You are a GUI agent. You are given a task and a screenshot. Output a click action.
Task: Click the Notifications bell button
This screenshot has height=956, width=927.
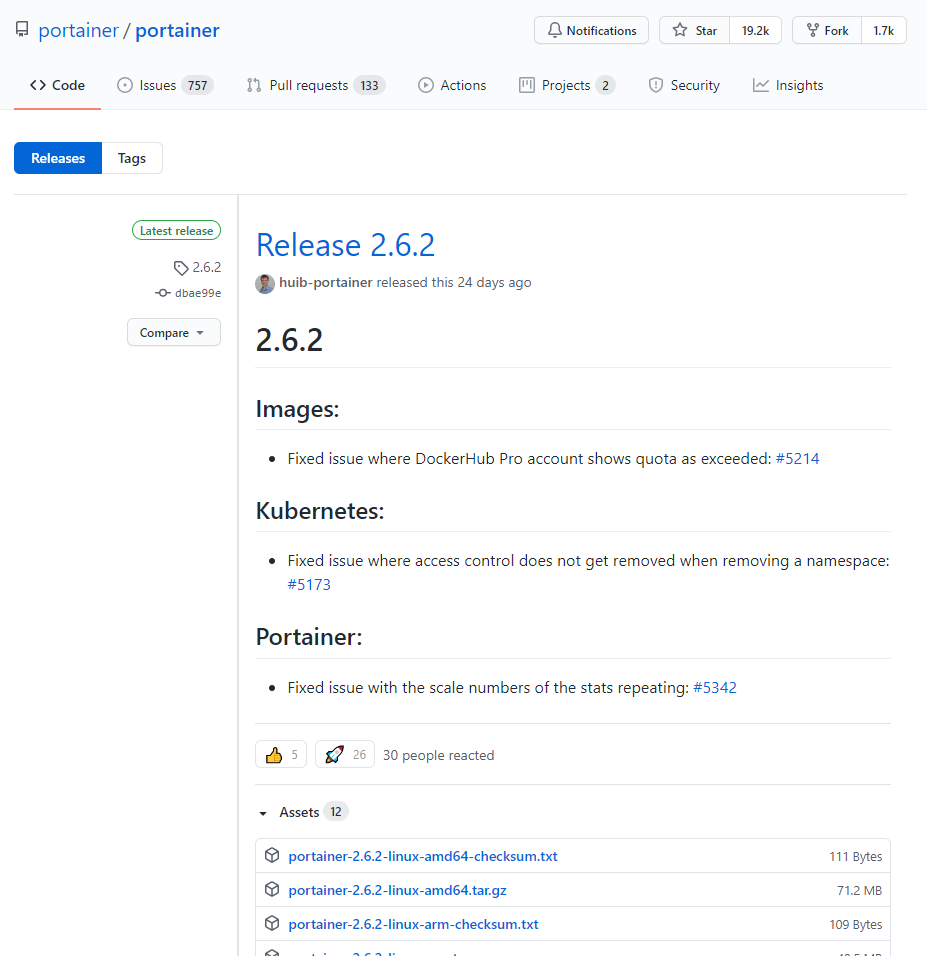click(591, 30)
